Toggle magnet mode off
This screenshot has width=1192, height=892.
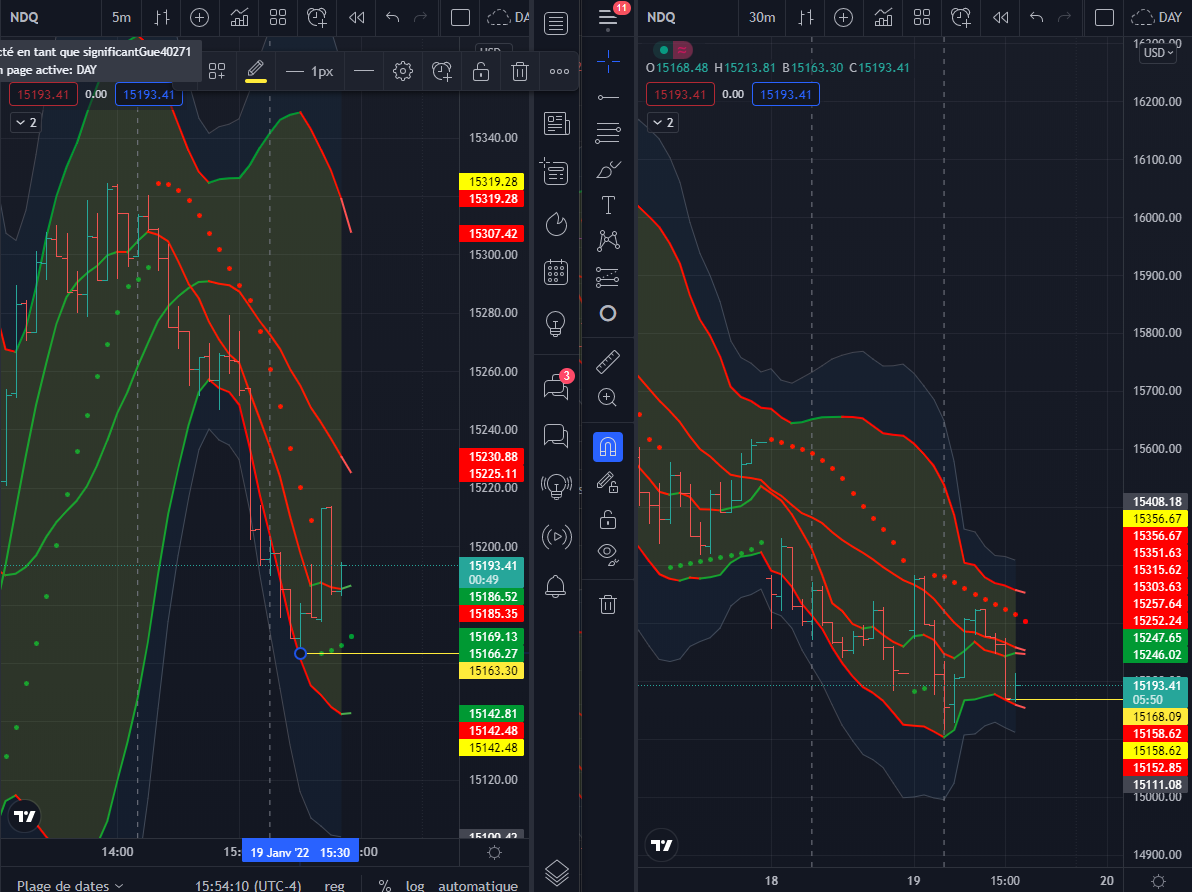(607, 446)
